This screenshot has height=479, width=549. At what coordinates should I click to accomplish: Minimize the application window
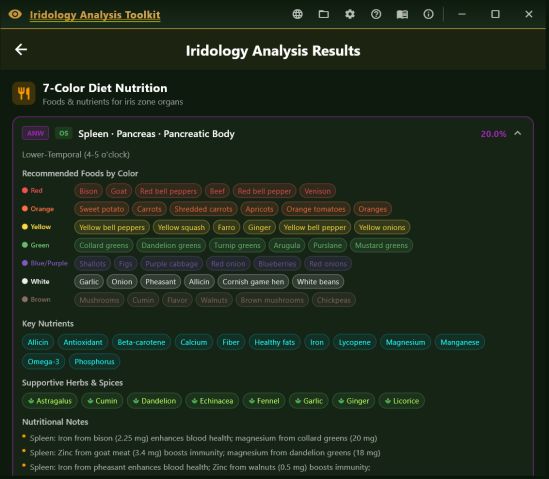[462, 14]
